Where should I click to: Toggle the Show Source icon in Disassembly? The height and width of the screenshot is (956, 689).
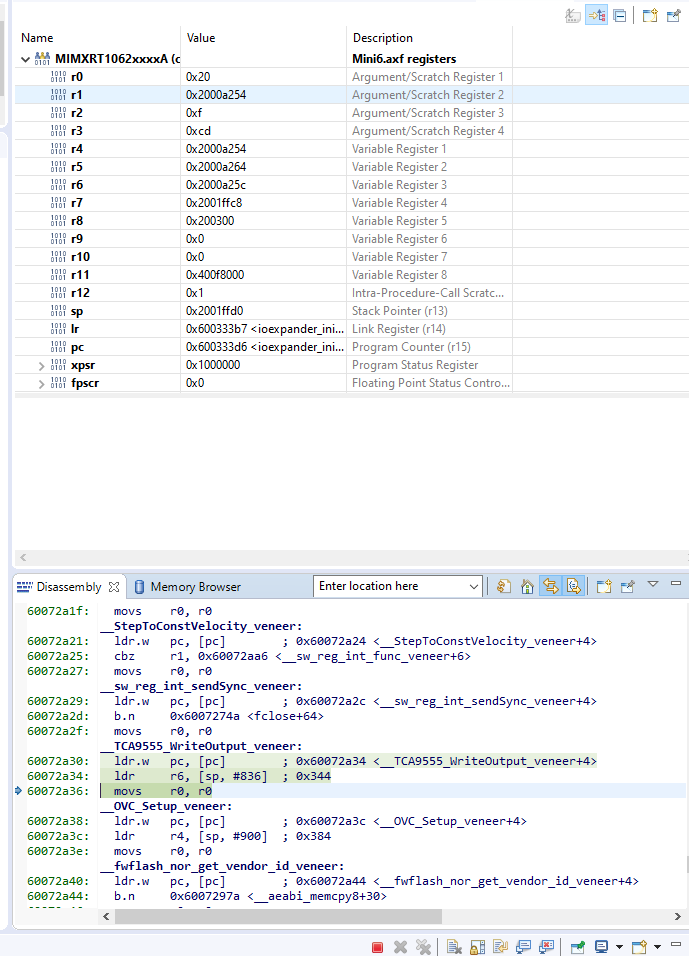tap(574, 587)
